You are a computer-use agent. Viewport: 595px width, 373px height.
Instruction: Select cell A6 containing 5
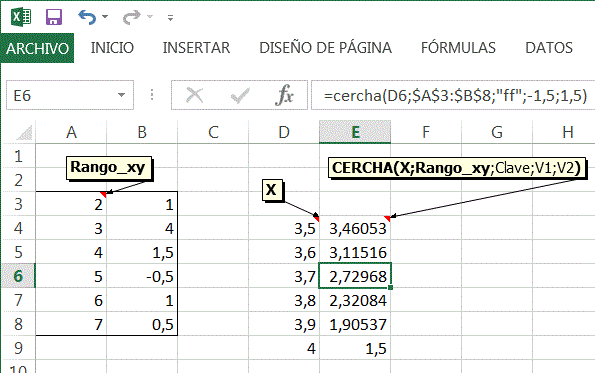[71, 276]
